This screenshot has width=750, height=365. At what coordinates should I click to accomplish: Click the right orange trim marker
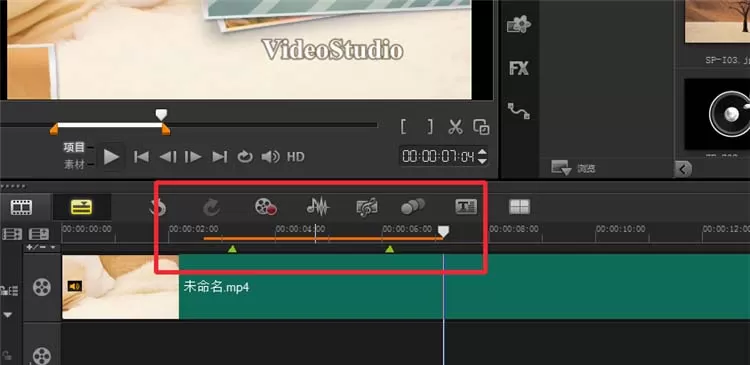pyautogui.click(x=166, y=129)
